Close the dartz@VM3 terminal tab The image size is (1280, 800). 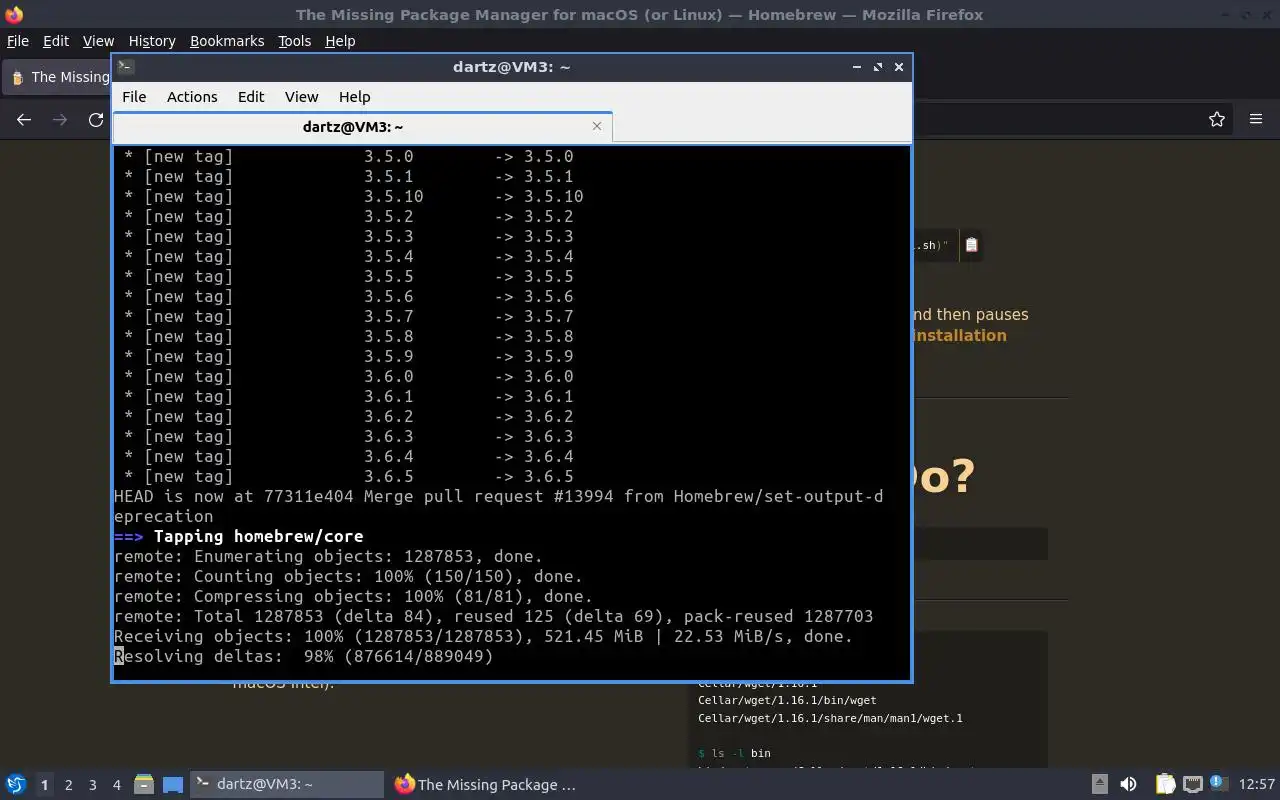point(597,126)
